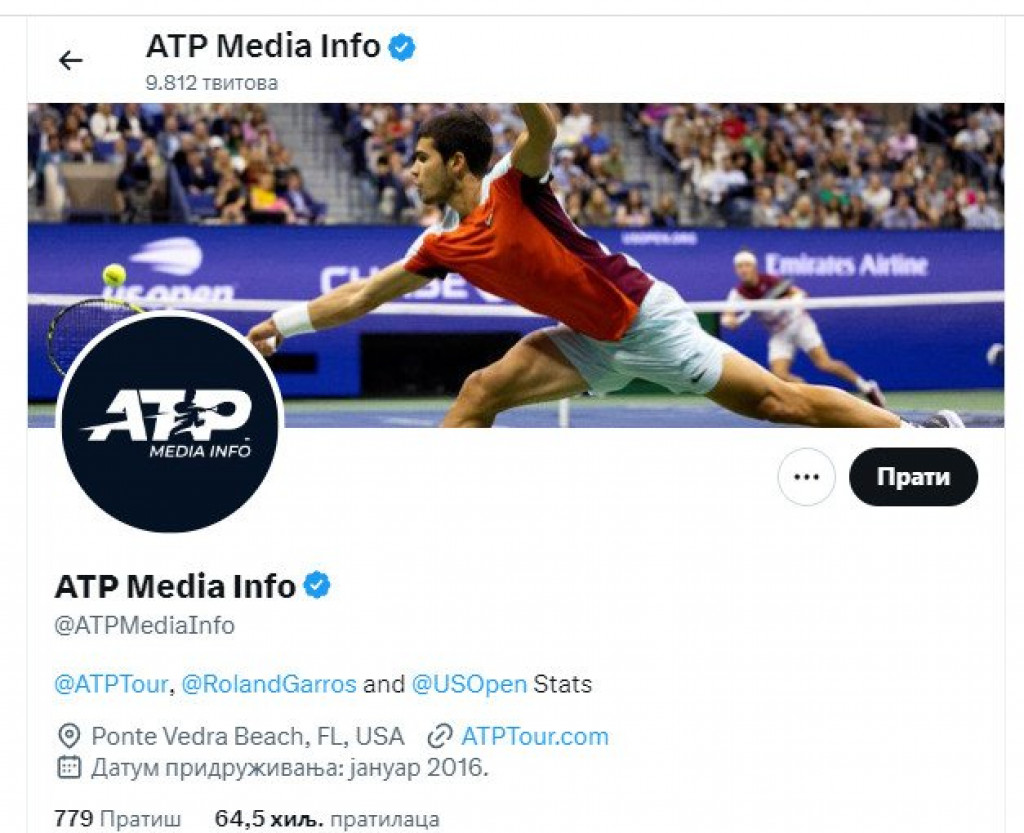
Task: View the 779 Пратиш following list
Action: (x=118, y=819)
